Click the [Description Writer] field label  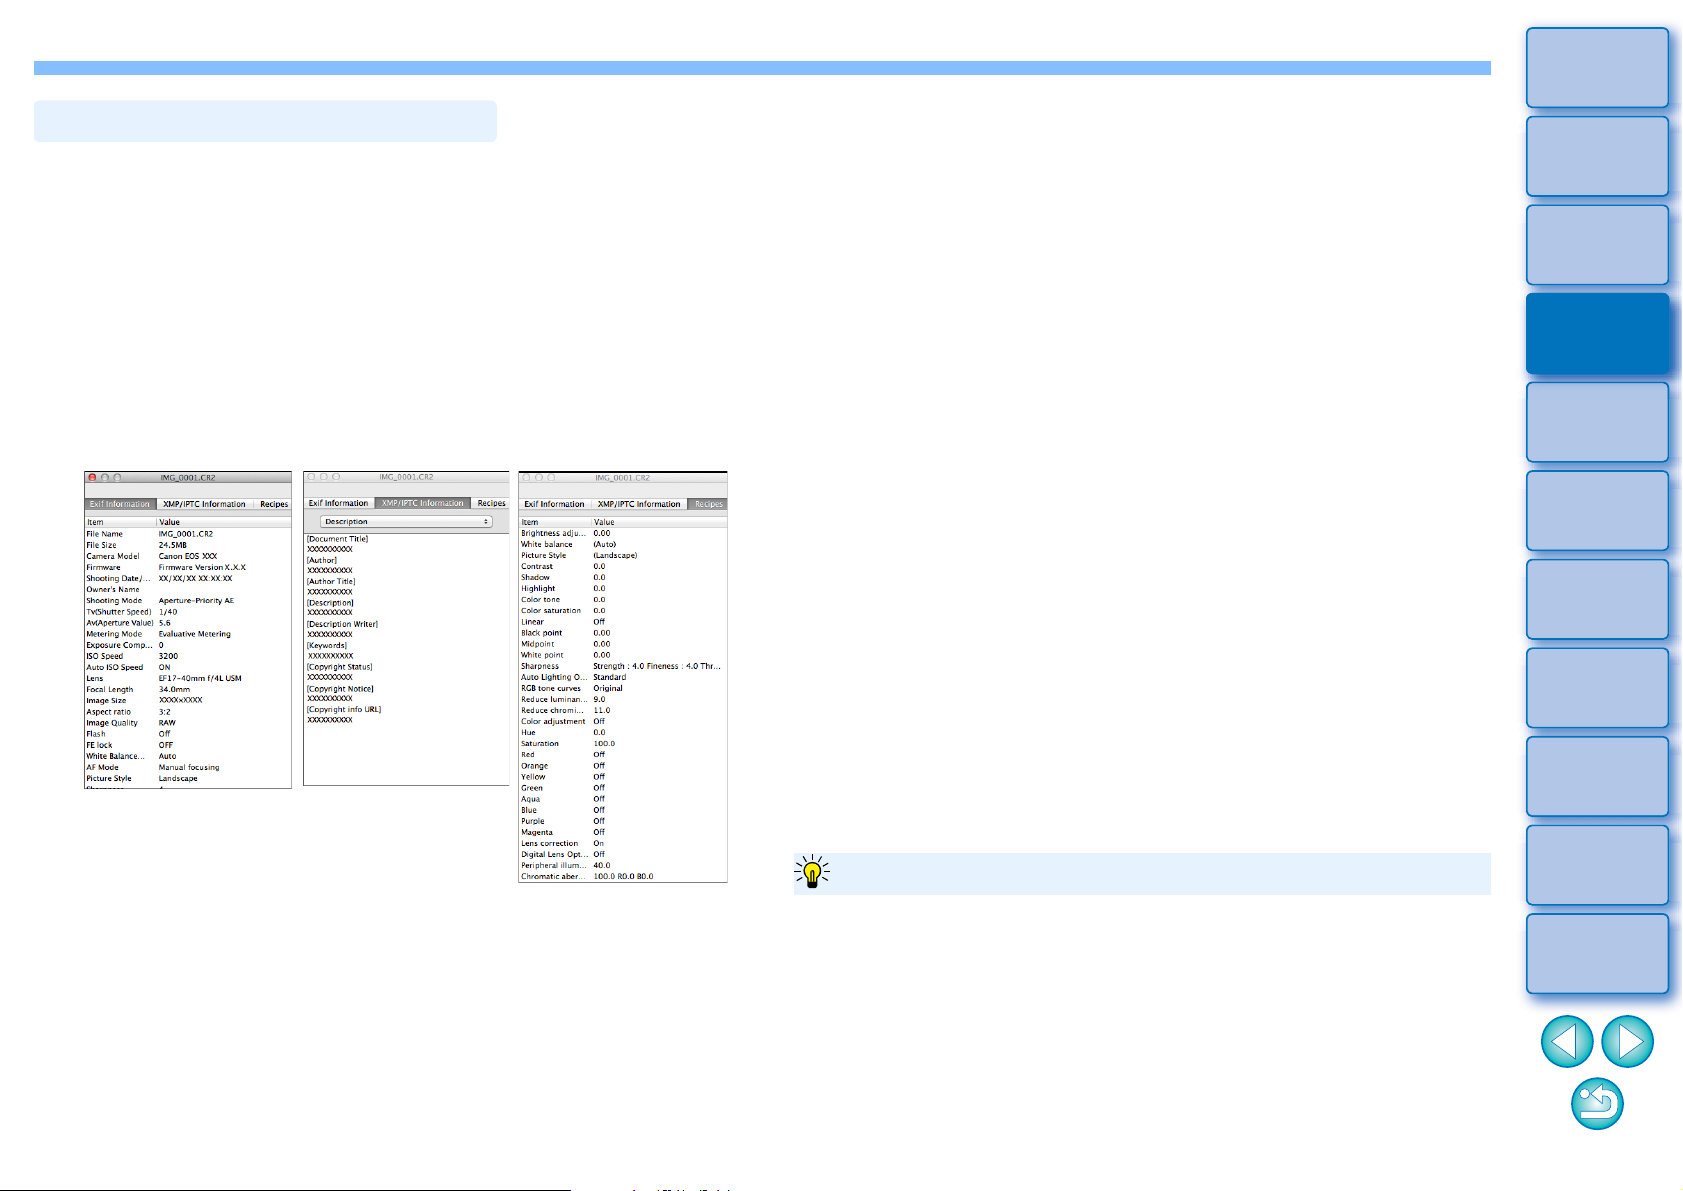(342, 624)
